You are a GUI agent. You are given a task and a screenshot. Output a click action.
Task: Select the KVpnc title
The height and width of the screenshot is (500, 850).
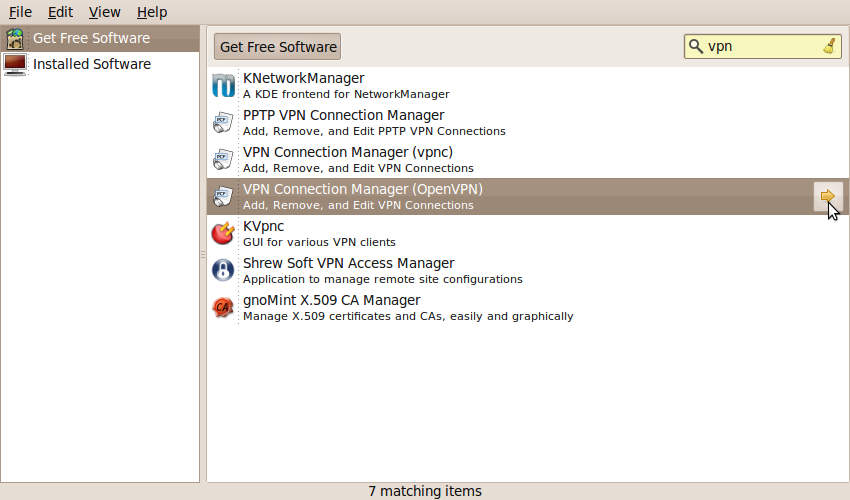pos(263,227)
